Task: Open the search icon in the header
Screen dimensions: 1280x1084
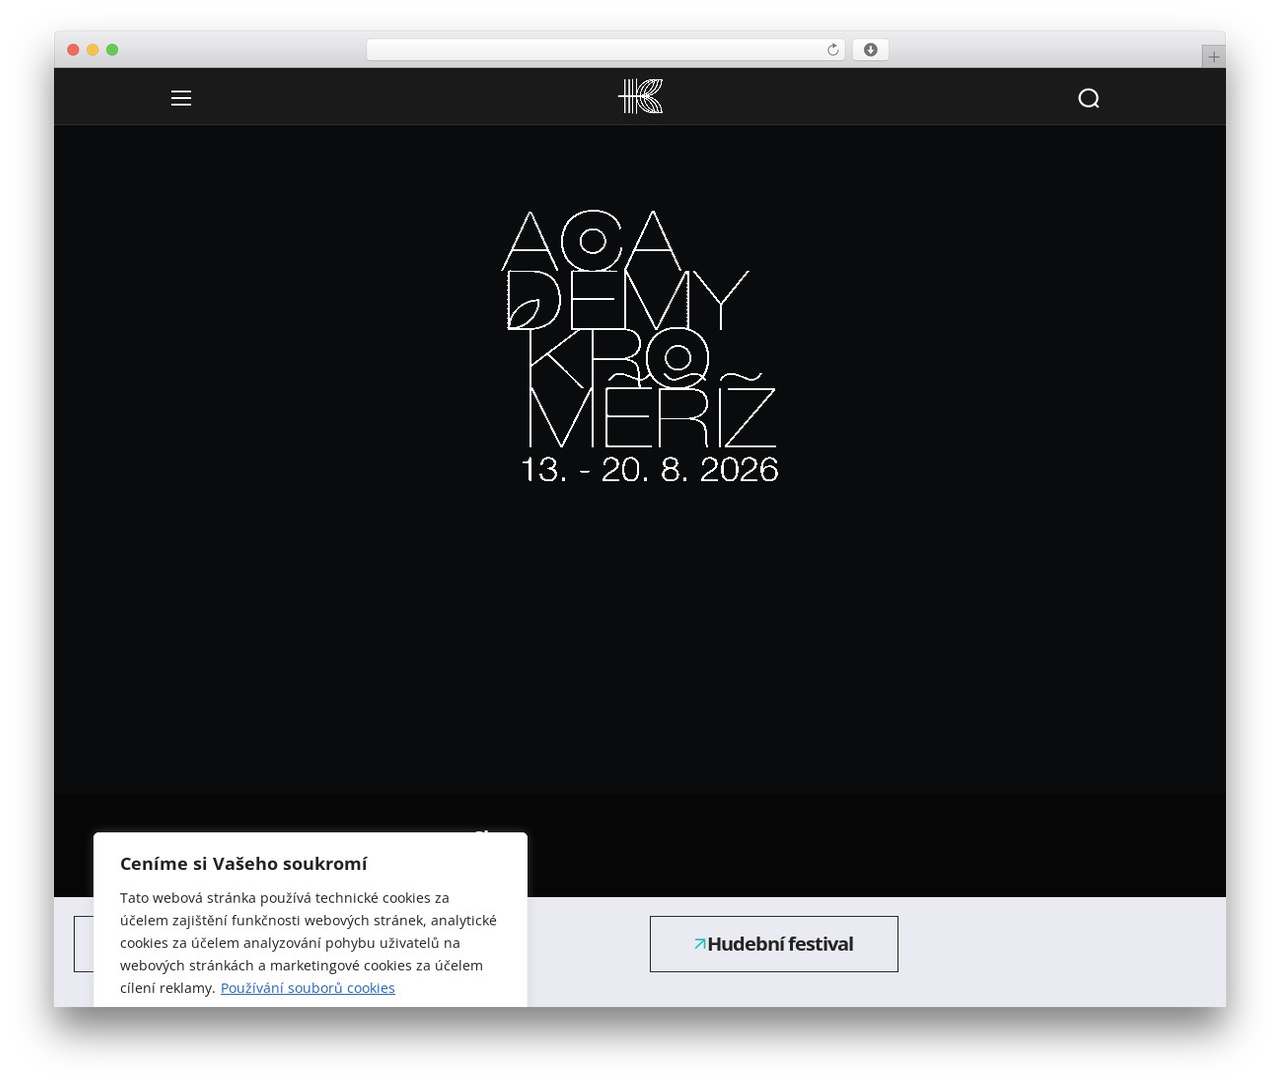Action: click(x=1089, y=98)
